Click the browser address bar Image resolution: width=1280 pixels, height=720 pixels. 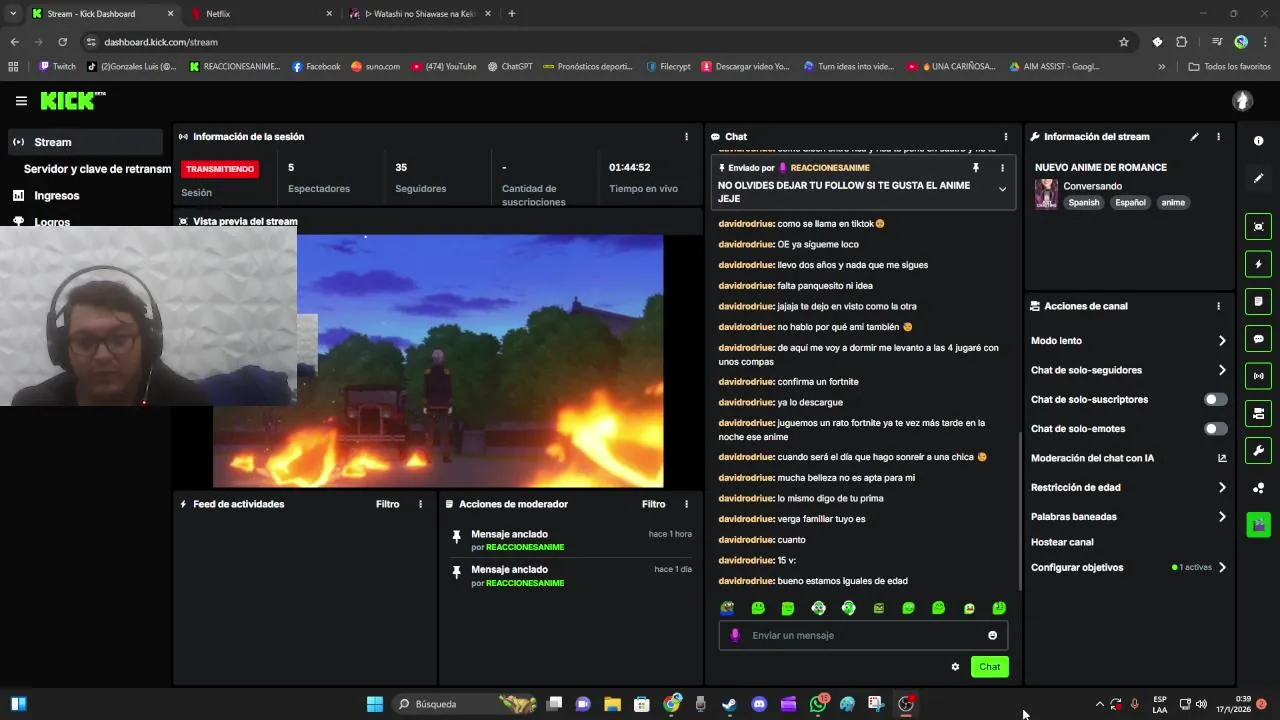pos(600,42)
